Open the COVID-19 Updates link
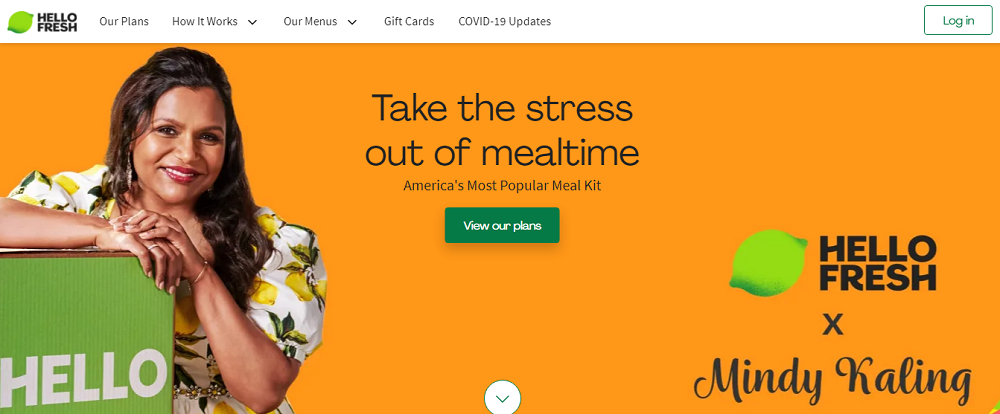Image resolution: width=1000 pixels, height=414 pixels. 504,21
